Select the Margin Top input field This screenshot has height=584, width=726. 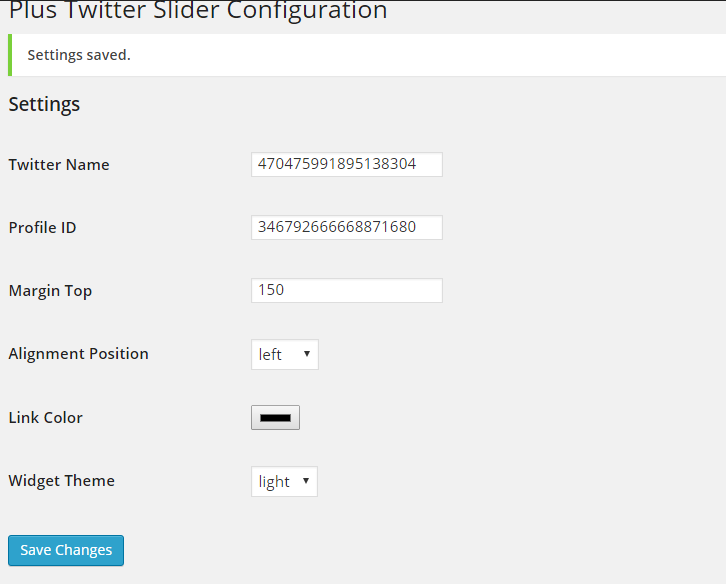(x=347, y=290)
